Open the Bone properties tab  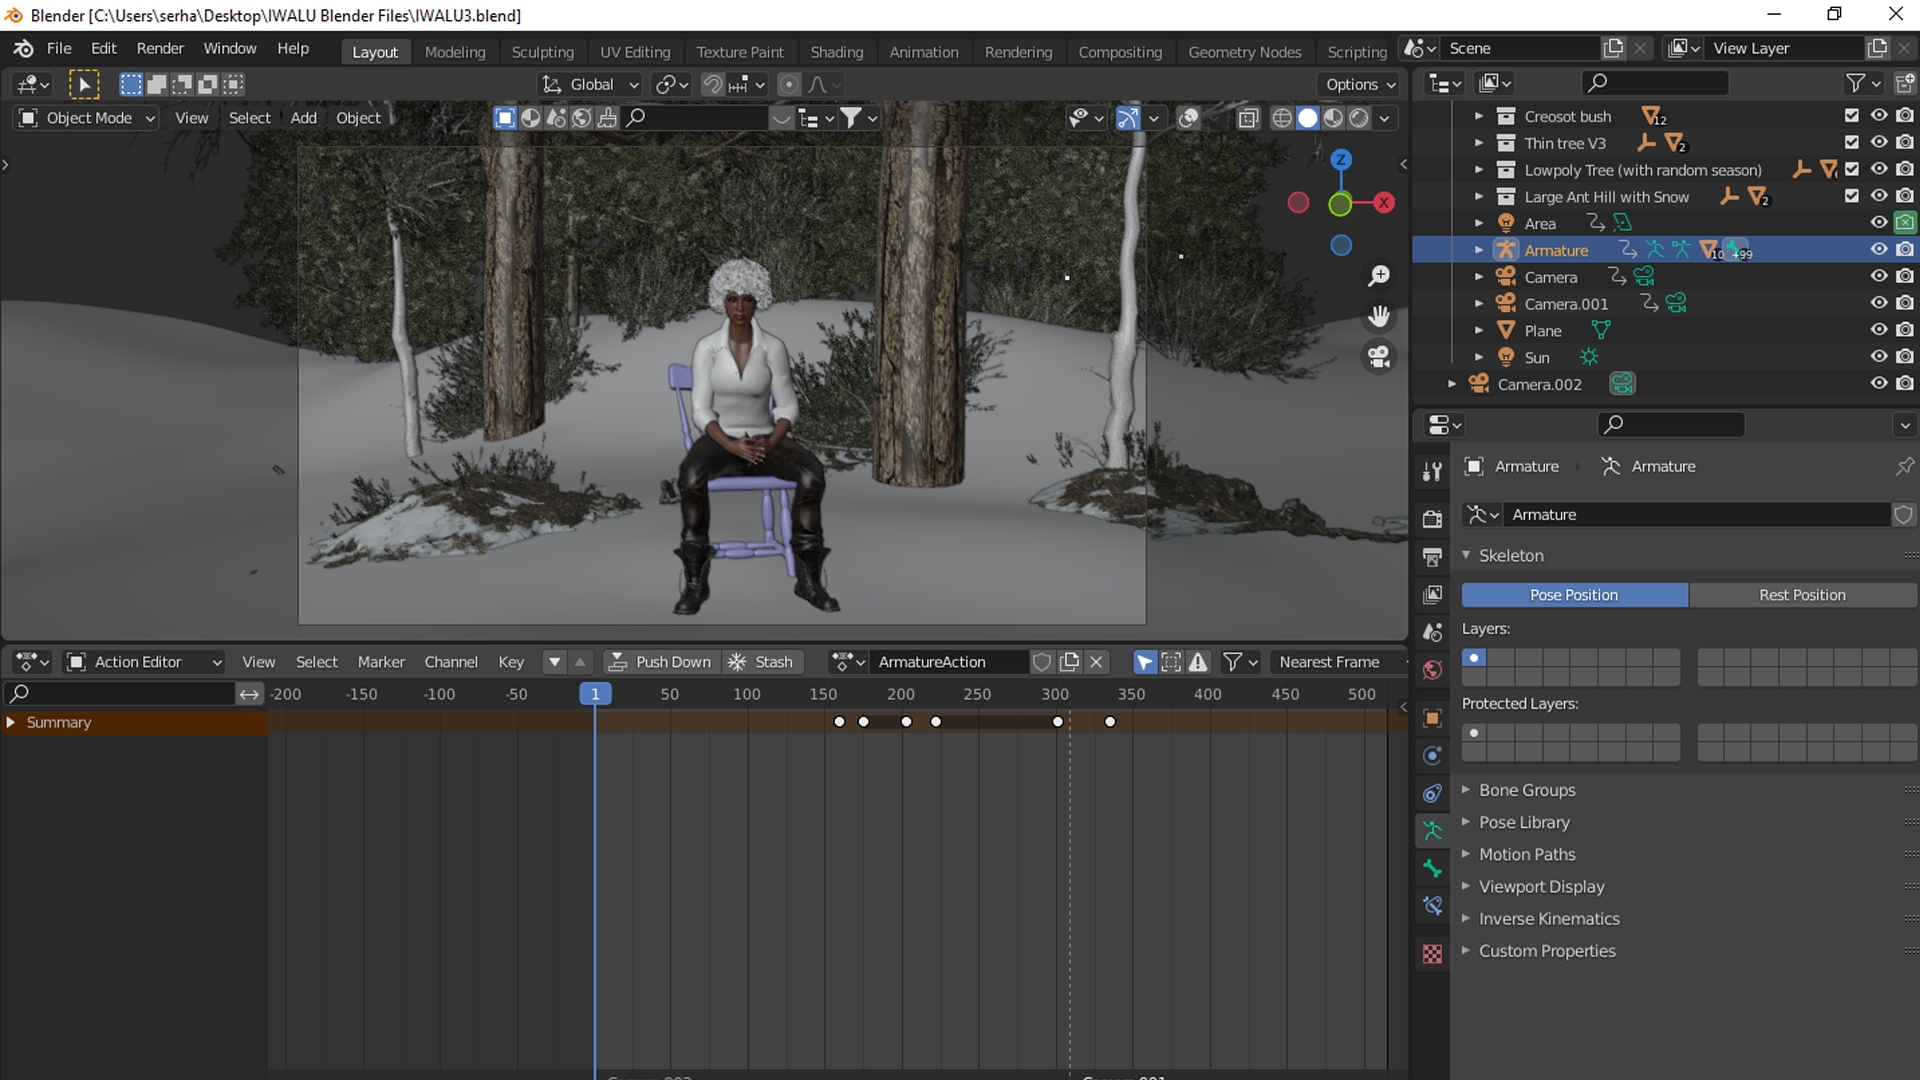pyautogui.click(x=1432, y=868)
